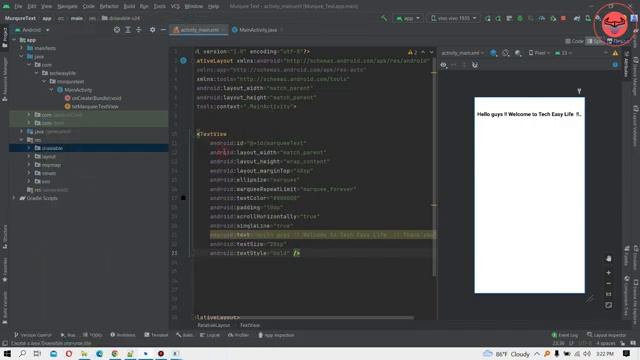
Task: Open the API 33 version dropdown
Action: click(x=563, y=53)
